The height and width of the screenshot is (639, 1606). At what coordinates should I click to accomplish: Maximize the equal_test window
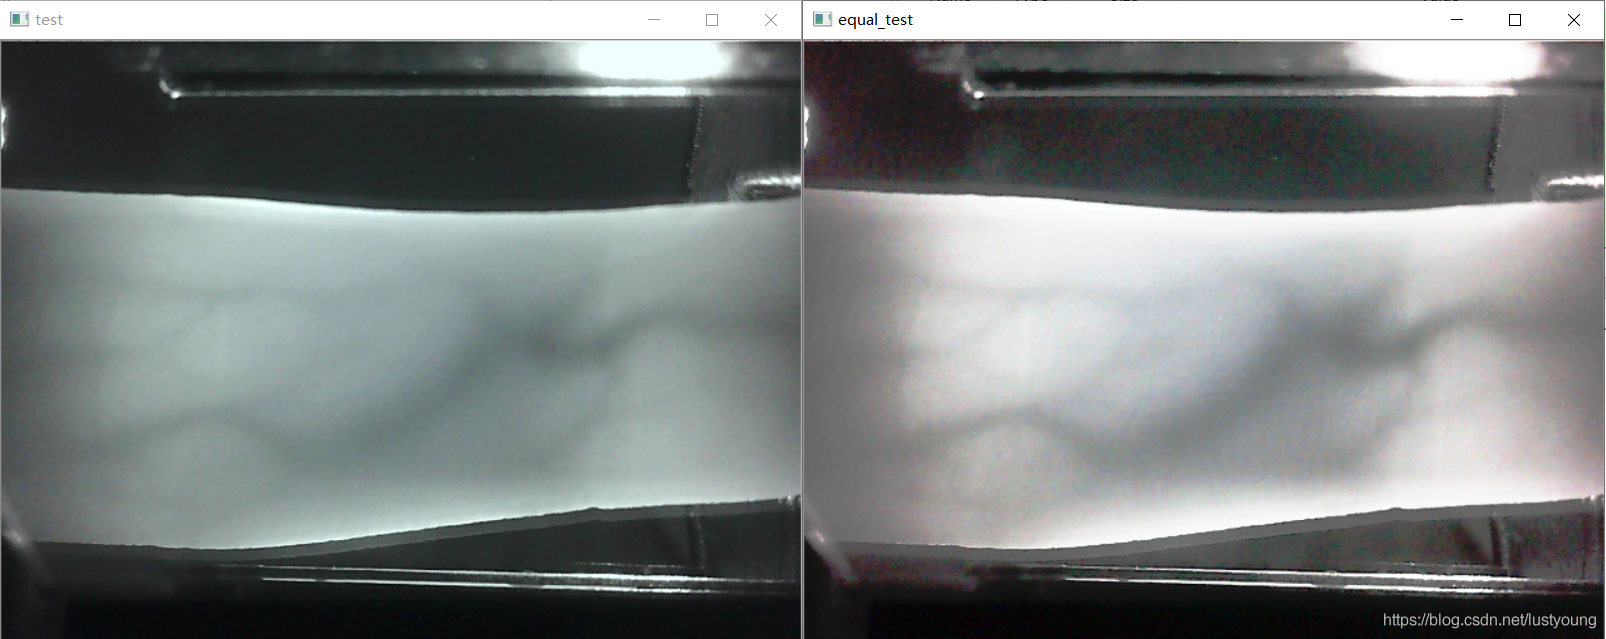[x=1515, y=20]
